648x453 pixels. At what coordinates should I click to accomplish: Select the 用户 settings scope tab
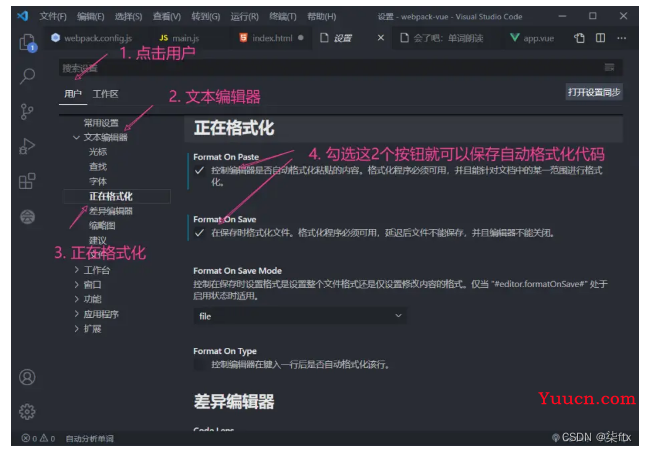point(73,94)
